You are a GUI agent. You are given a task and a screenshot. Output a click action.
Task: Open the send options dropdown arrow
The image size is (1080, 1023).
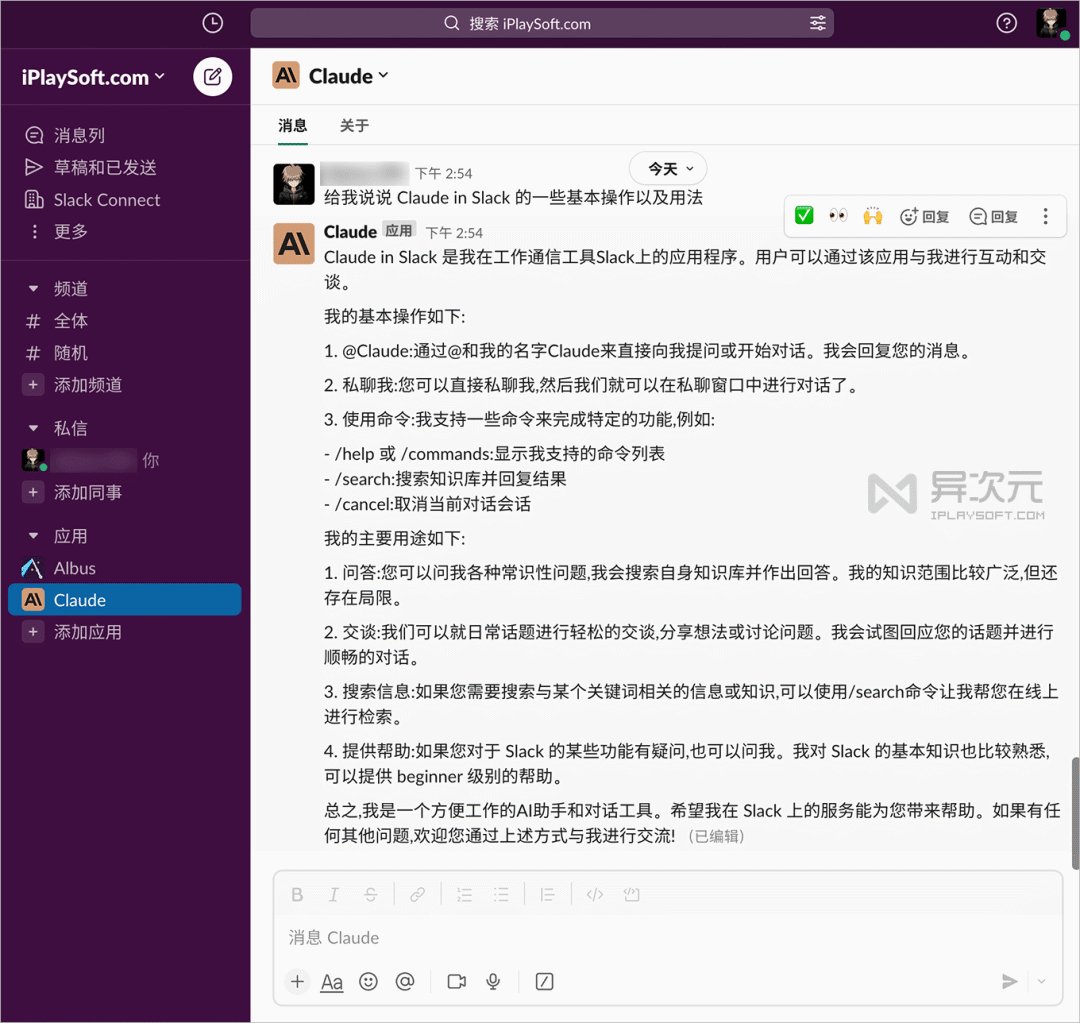(1041, 981)
